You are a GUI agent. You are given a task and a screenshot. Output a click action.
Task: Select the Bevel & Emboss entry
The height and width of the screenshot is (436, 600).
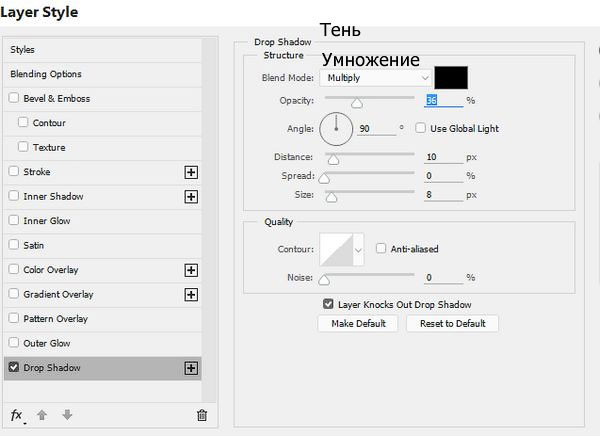point(57,99)
